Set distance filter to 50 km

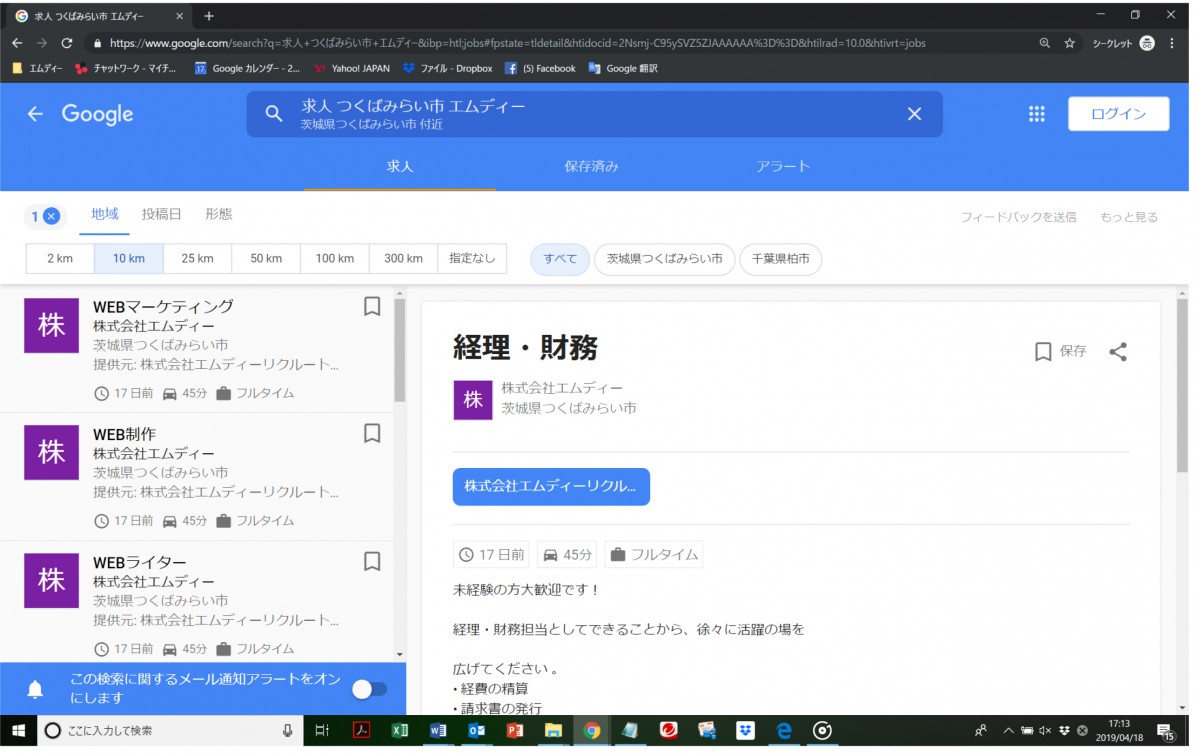click(x=266, y=258)
